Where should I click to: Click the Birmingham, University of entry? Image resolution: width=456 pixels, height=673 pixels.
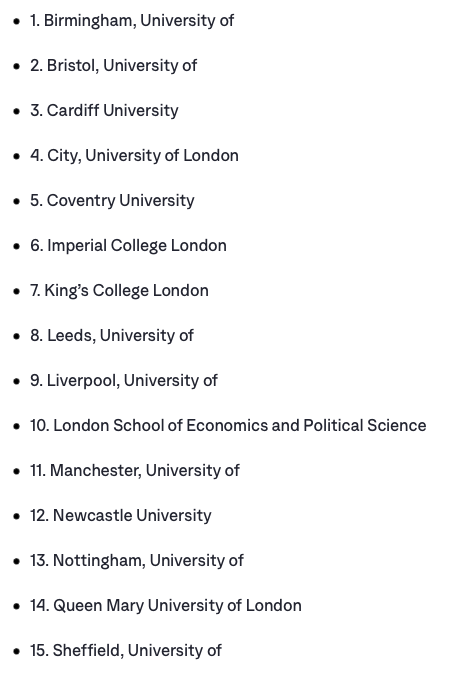pyautogui.click(x=132, y=21)
